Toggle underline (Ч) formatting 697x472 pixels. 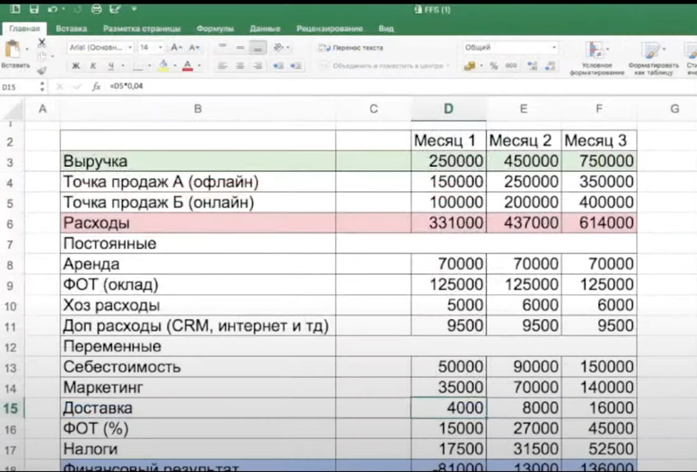(111, 66)
